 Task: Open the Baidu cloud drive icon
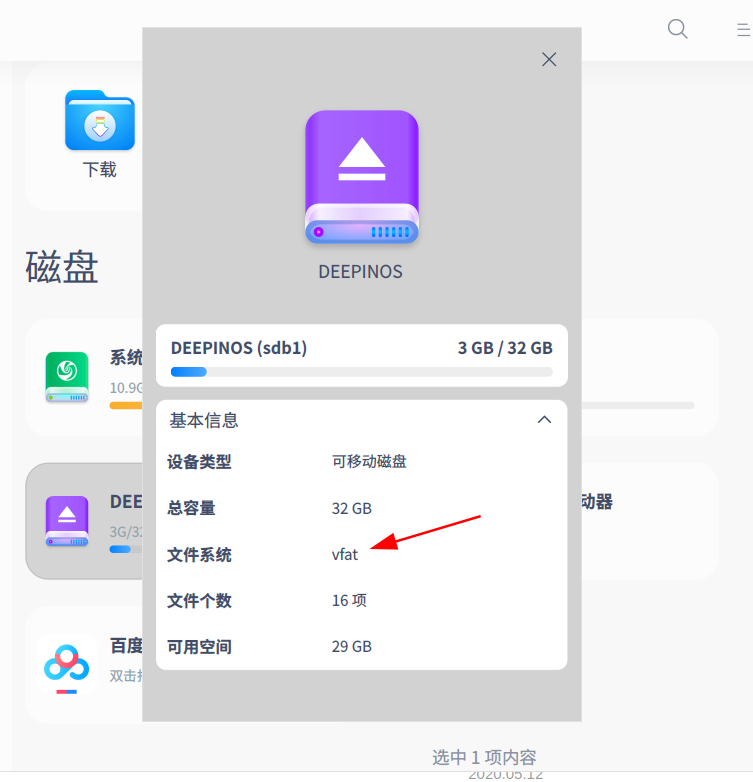click(66, 667)
